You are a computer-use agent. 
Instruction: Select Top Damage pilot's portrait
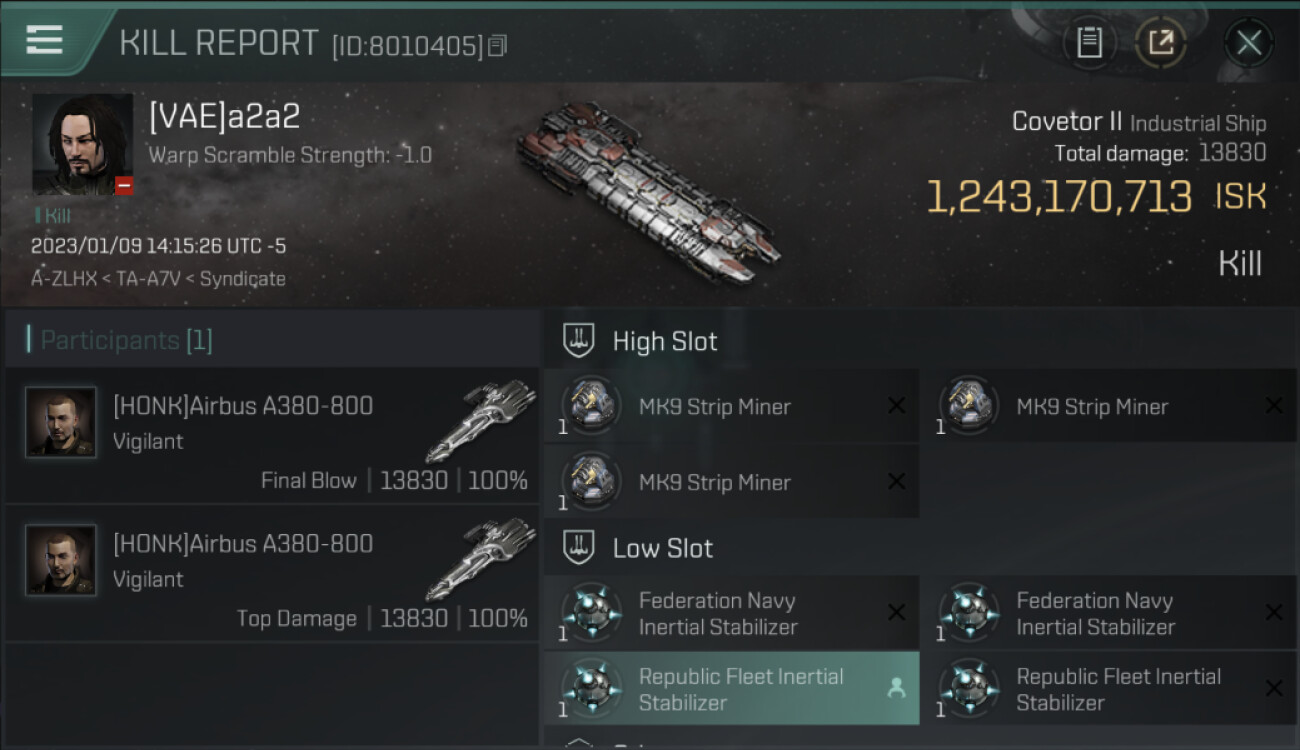[61, 560]
